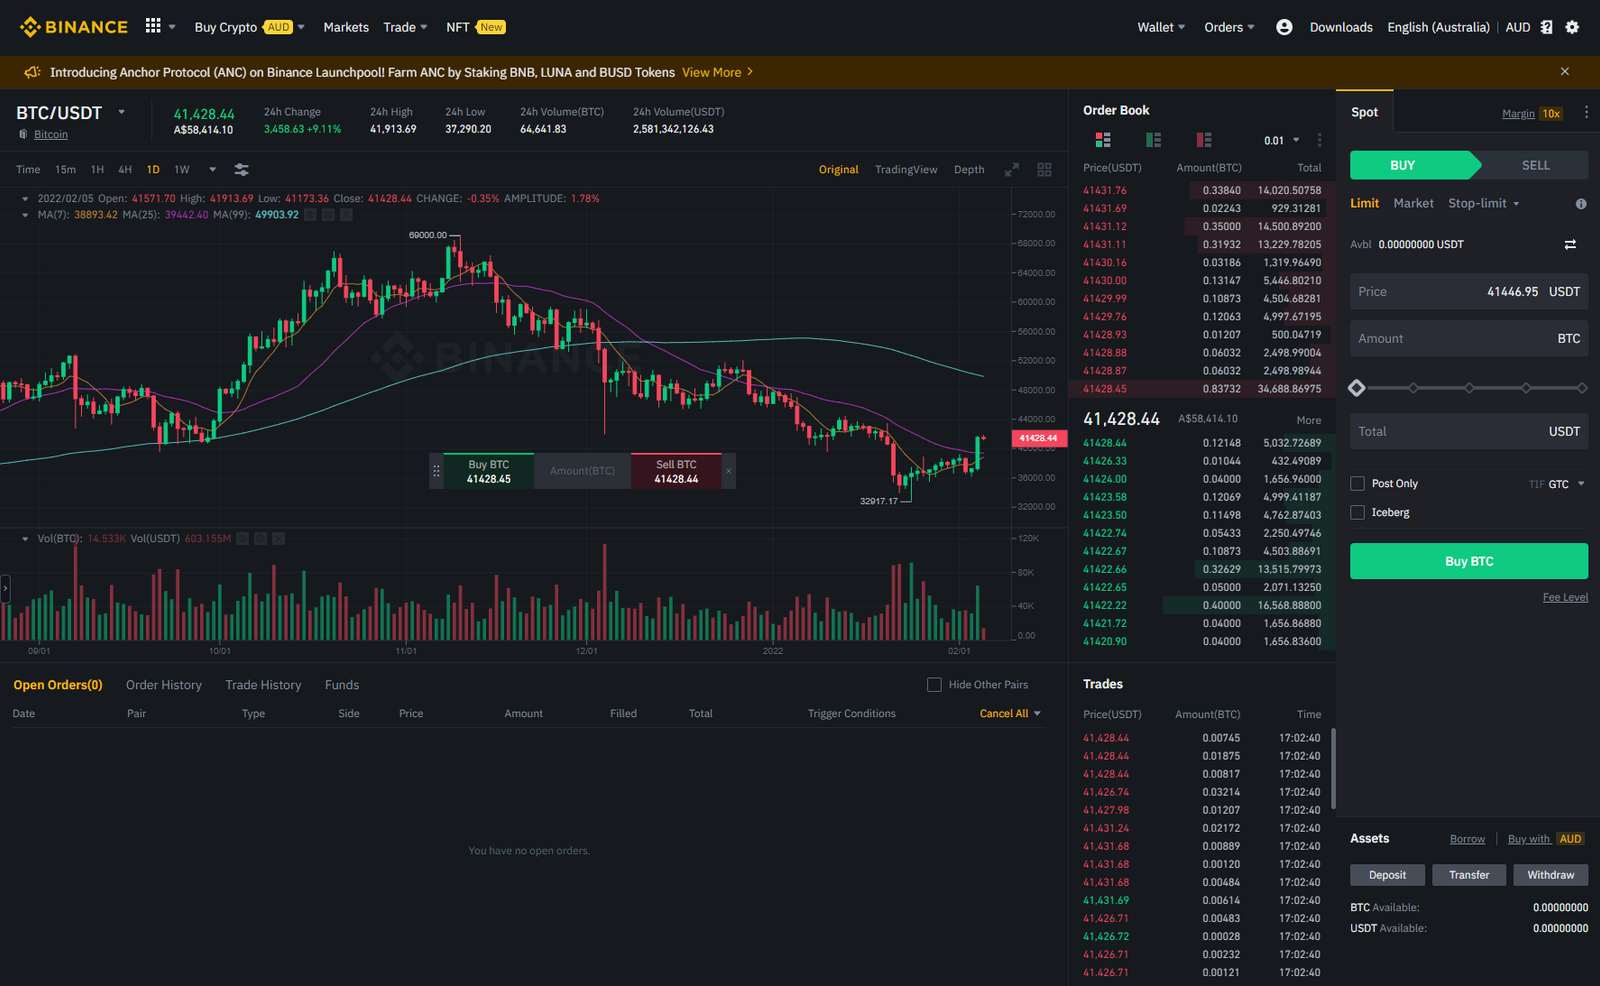The image size is (1600, 986).
Task: Click the Amount BTC input field
Action: [x=1469, y=339]
